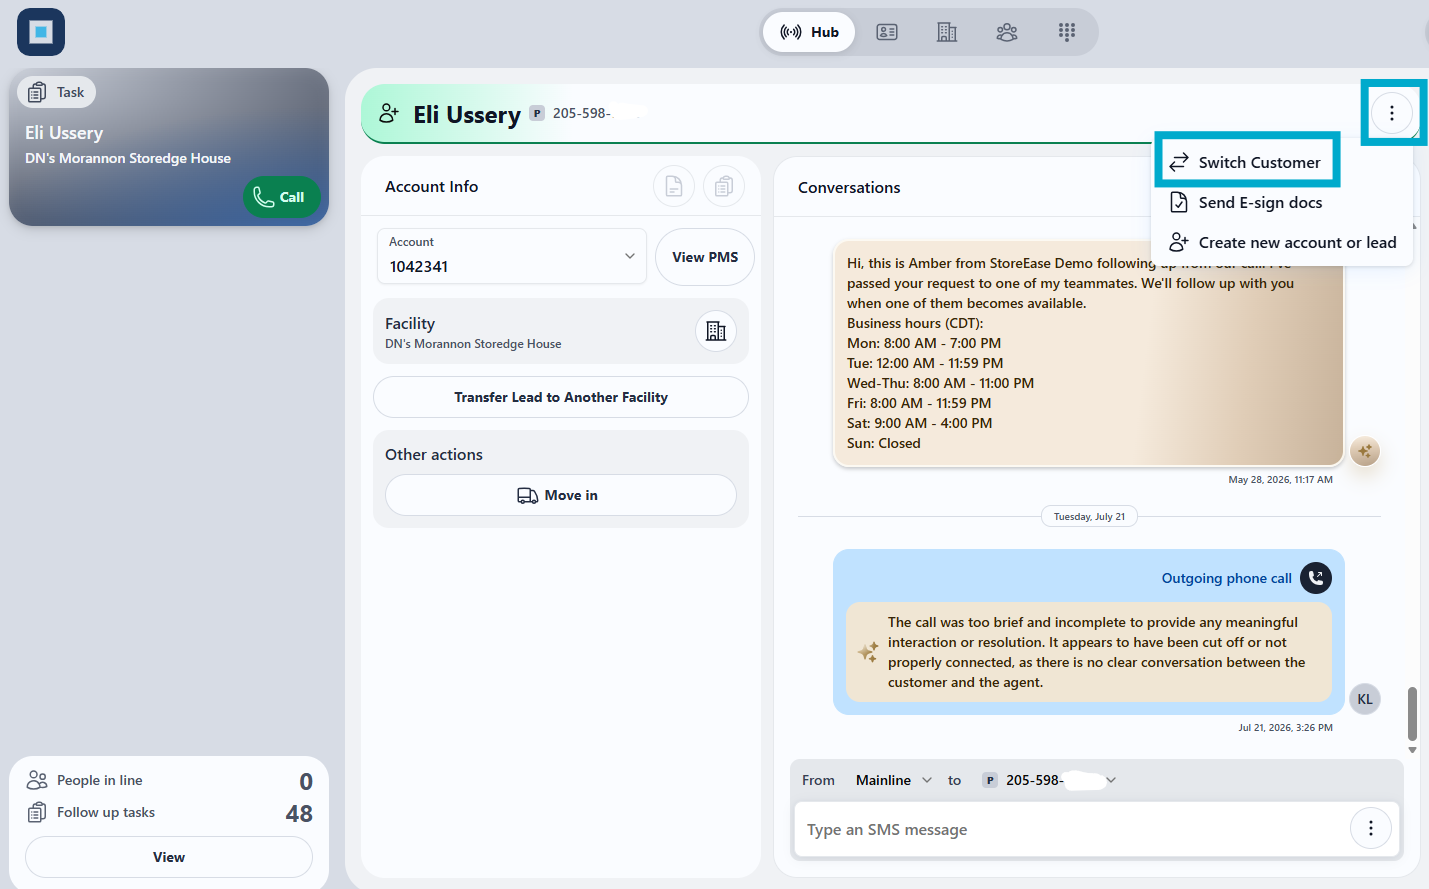
Task: Click the May 28, 2026, 11:17 AM timestamp
Action: click(1280, 479)
